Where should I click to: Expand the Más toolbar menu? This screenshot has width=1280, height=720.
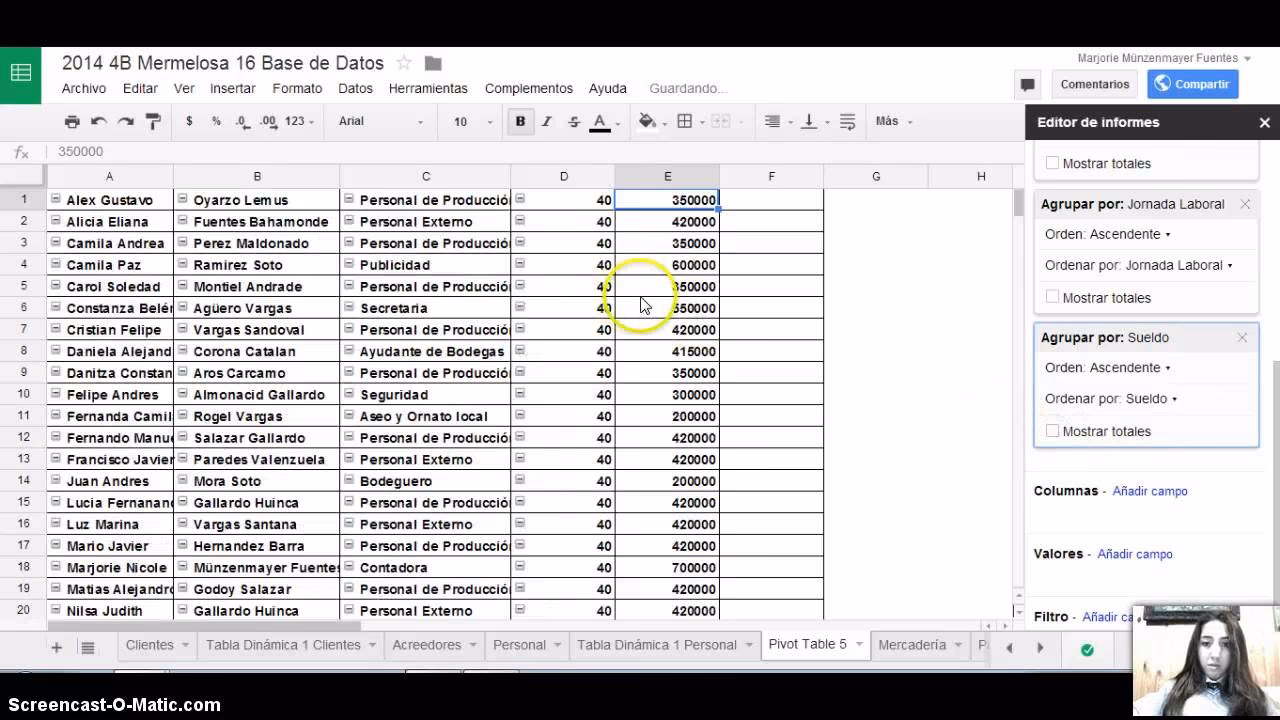(x=893, y=121)
